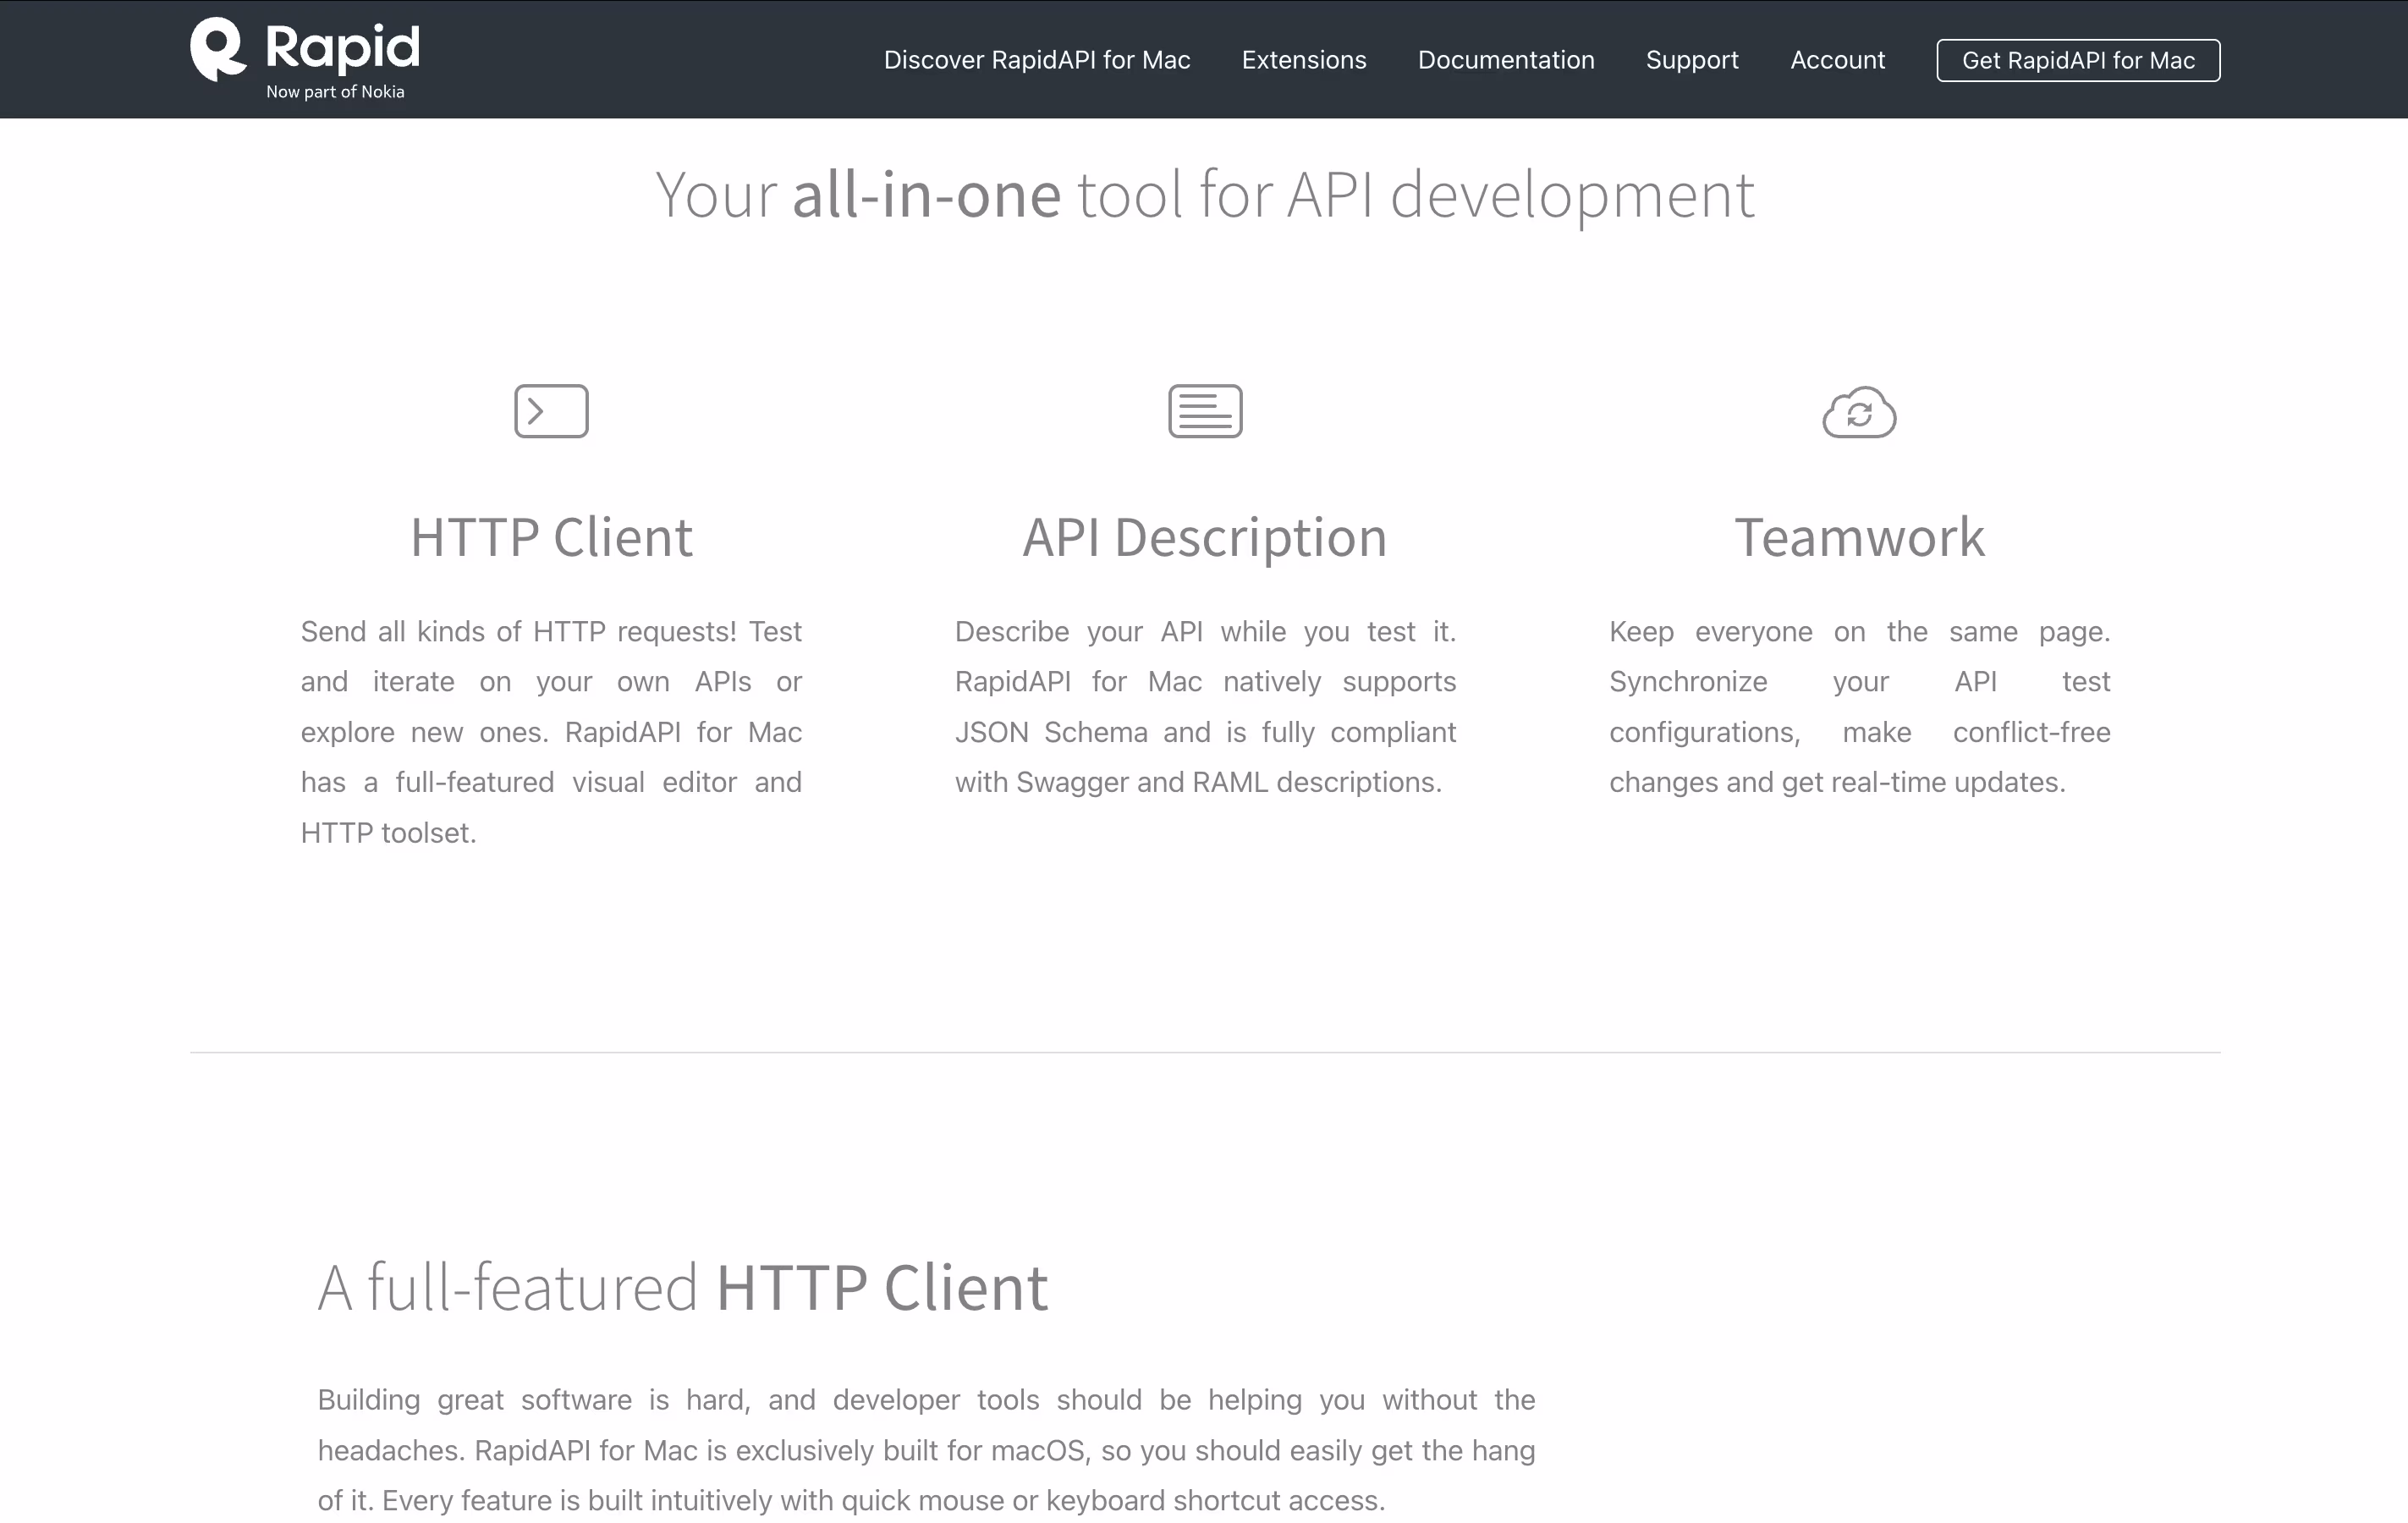Open the Extensions nav item
Image resolution: width=2408 pixels, height=1523 pixels.
[x=1303, y=60]
